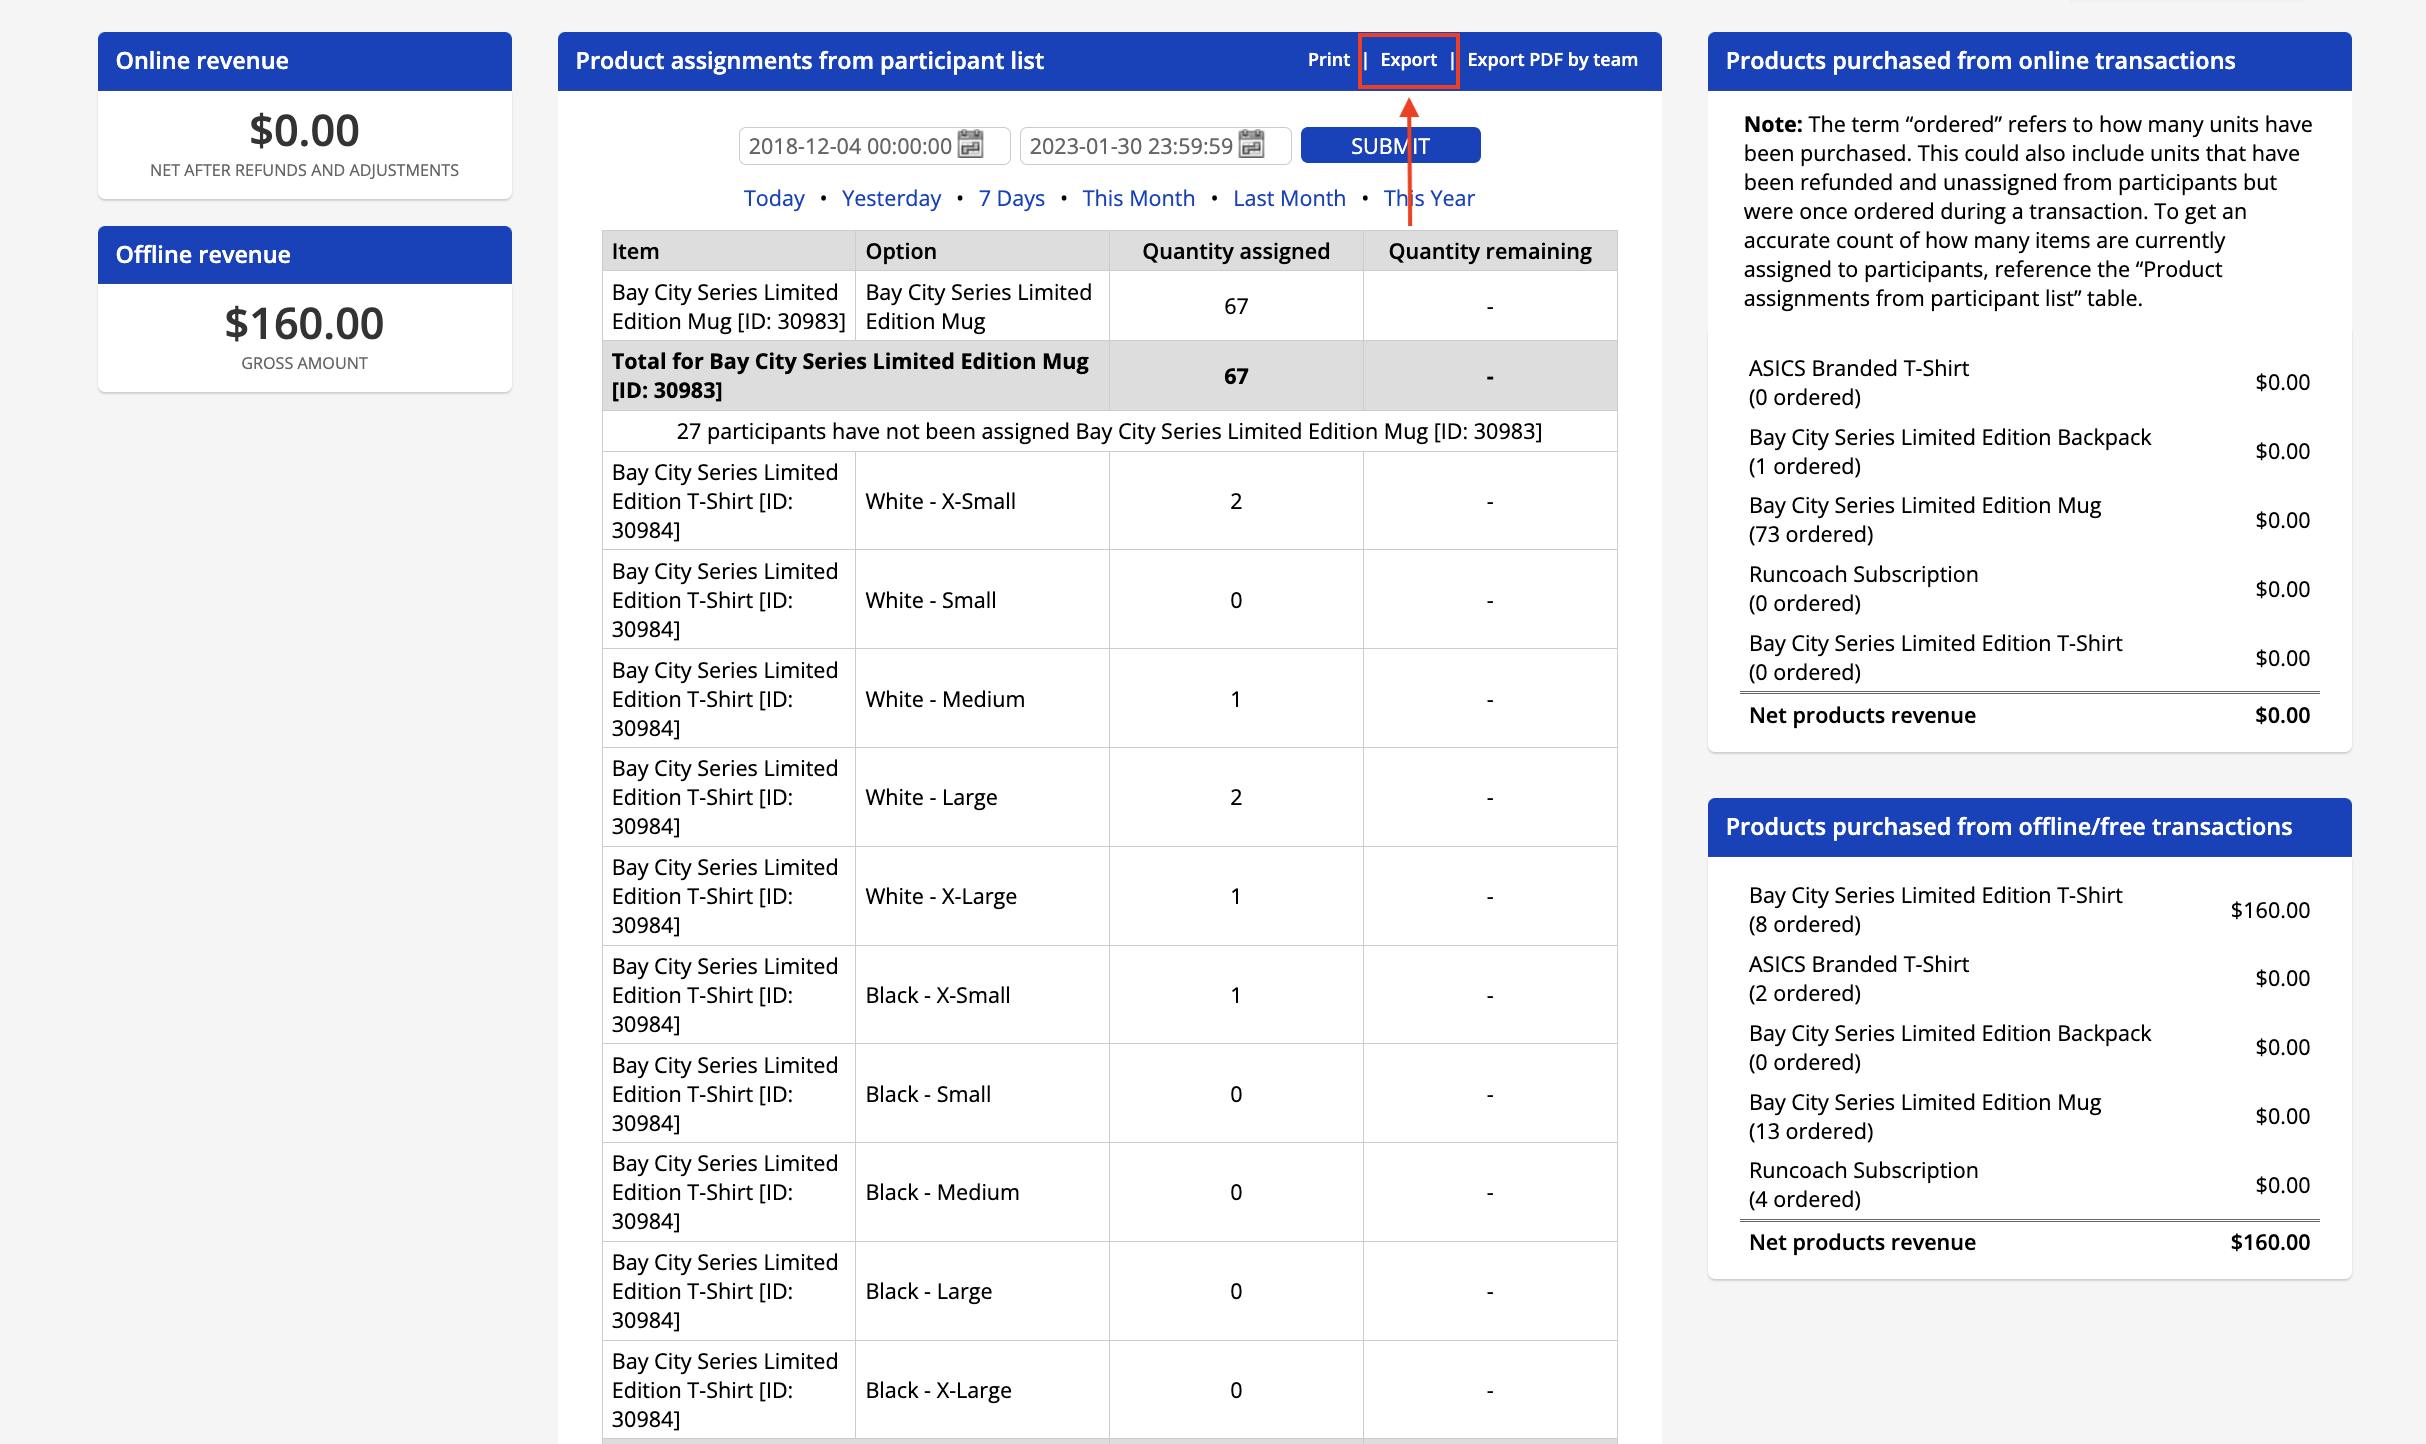Viewport: 2426px width, 1444px height.
Task: Click the end date input field
Action: click(1131, 146)
